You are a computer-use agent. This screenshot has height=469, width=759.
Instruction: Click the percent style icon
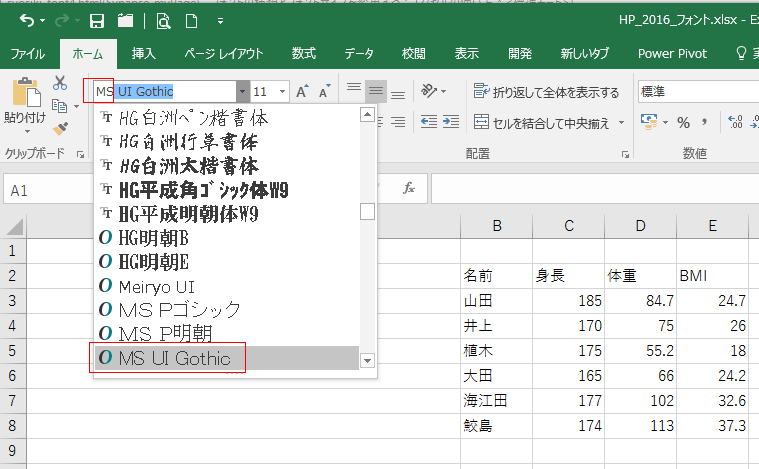[x=684, y=122]
